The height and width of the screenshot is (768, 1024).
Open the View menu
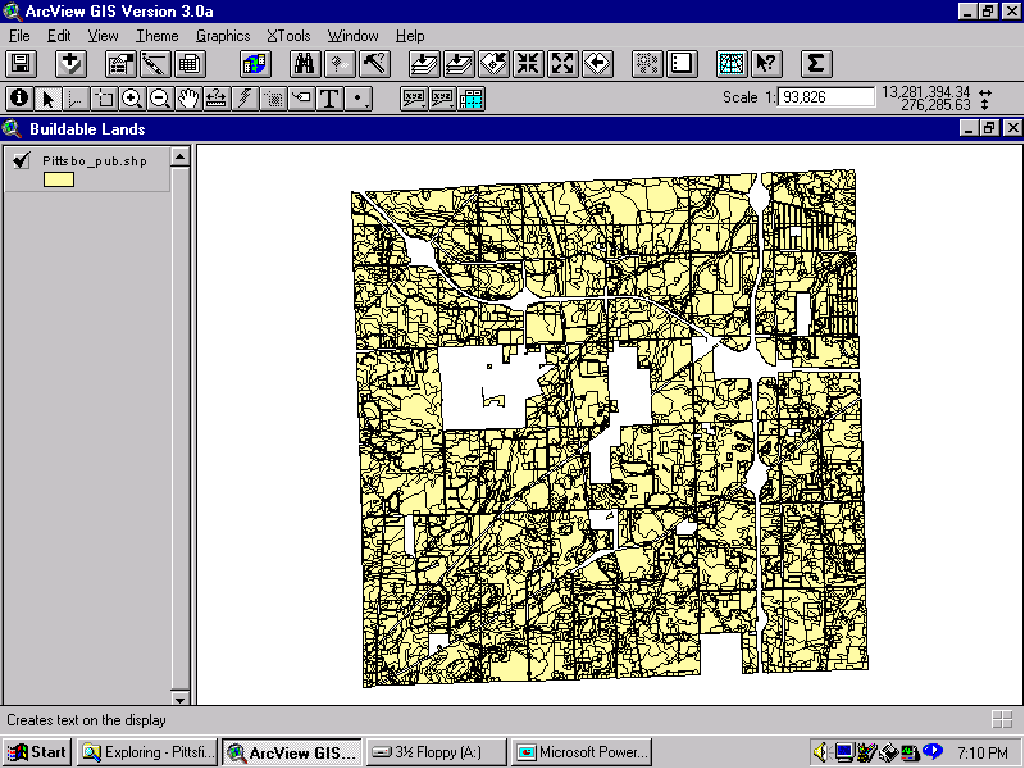click(x=103, y=35)
